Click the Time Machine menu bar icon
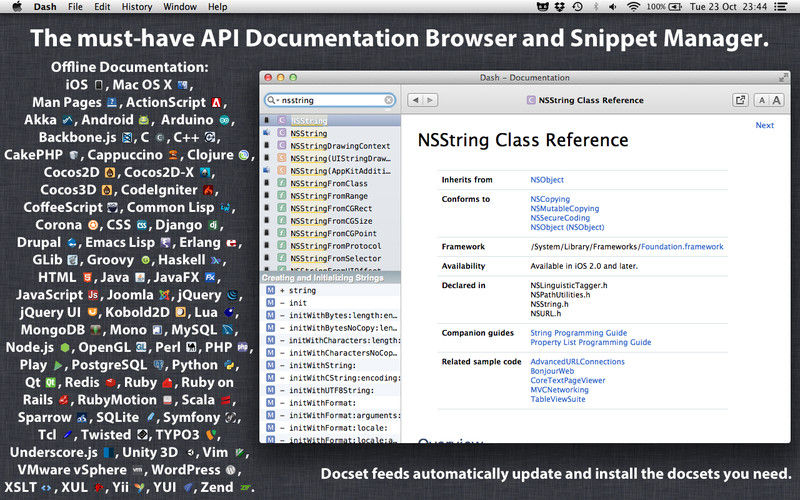 [x=578, y=7]
